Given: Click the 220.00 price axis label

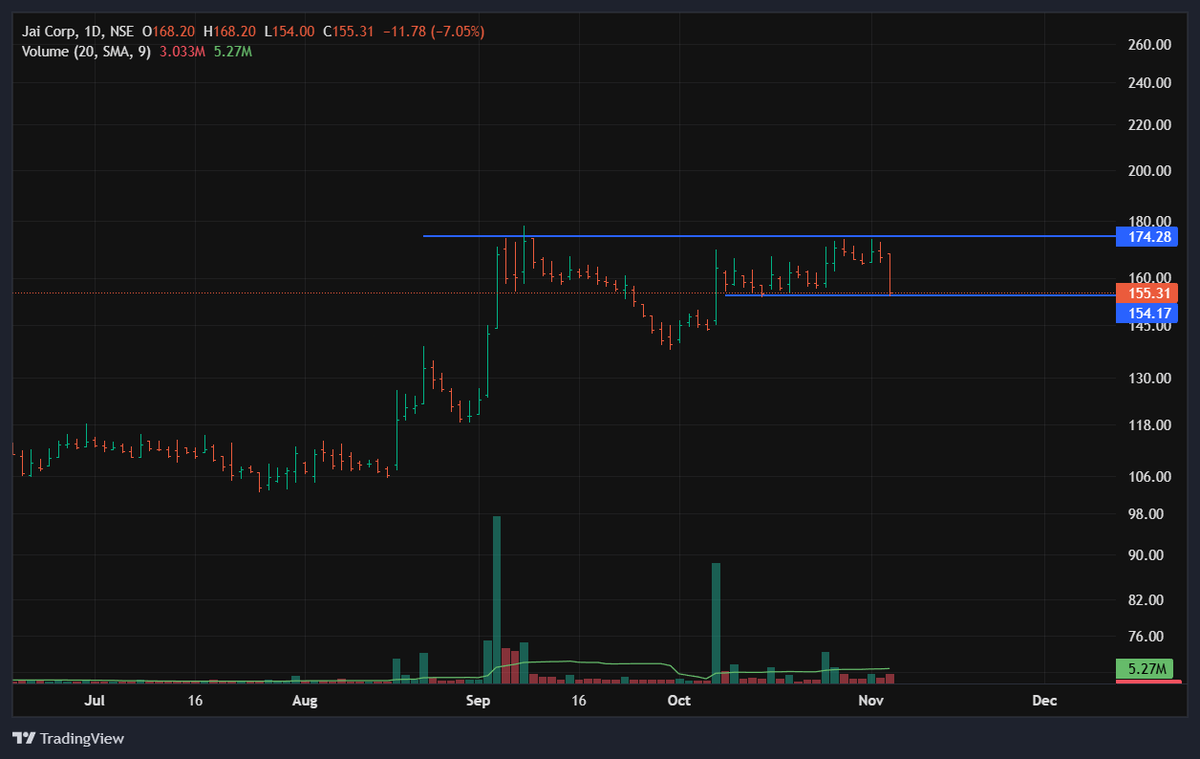Looking at the screenshot, I should pyautogui.click(x=1149, y=126).
